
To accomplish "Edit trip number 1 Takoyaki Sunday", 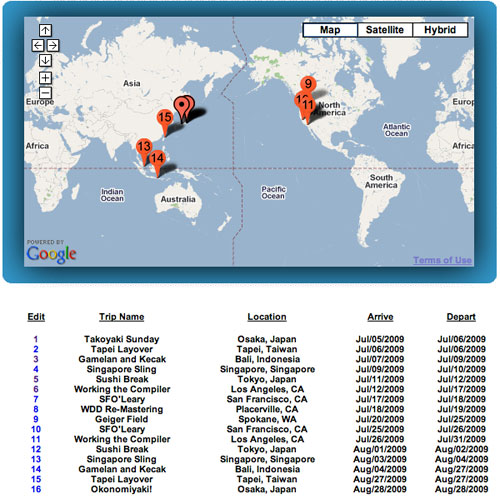I will (x=36, y=339).
